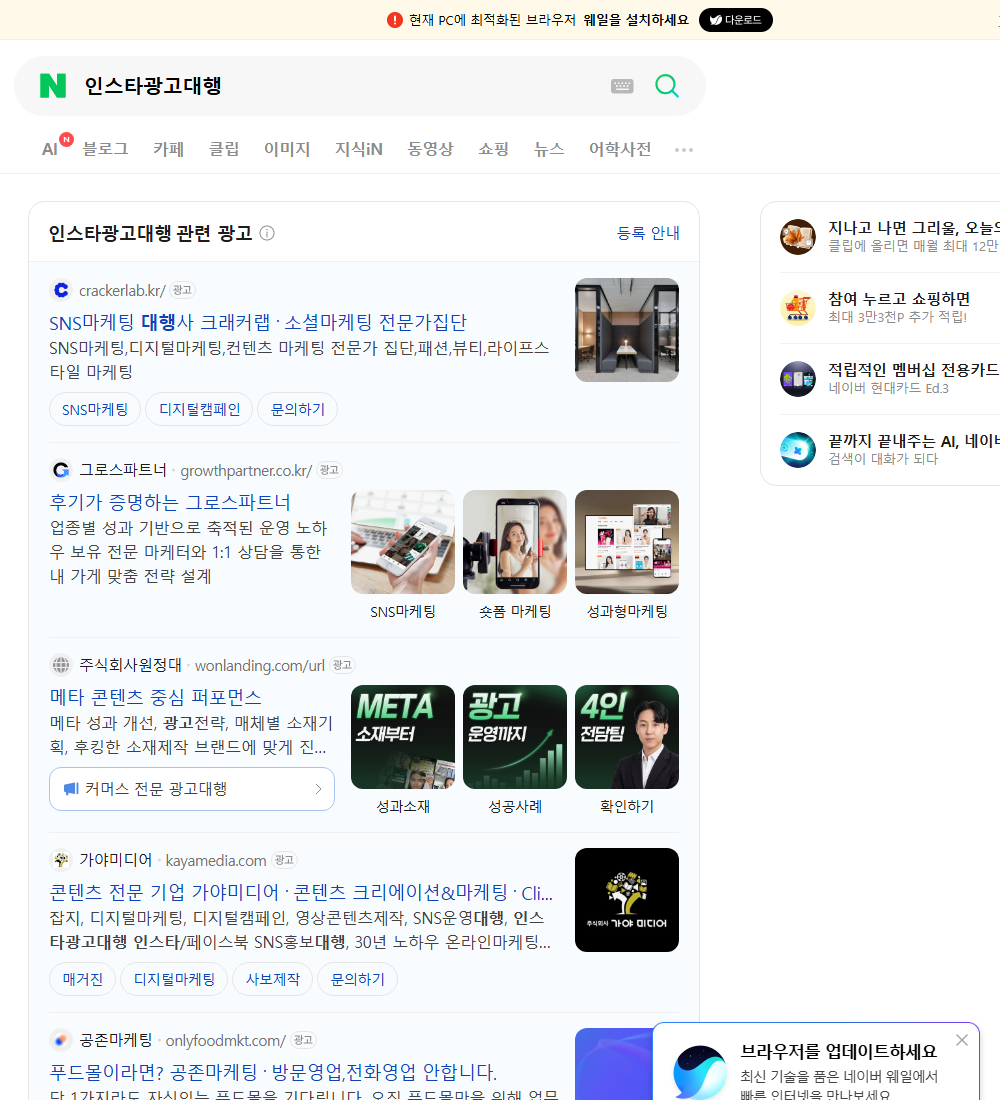The image size is (1000, 1100).
Task: Click the crackerlab office photo thumbnail
Action: [627, 330]
